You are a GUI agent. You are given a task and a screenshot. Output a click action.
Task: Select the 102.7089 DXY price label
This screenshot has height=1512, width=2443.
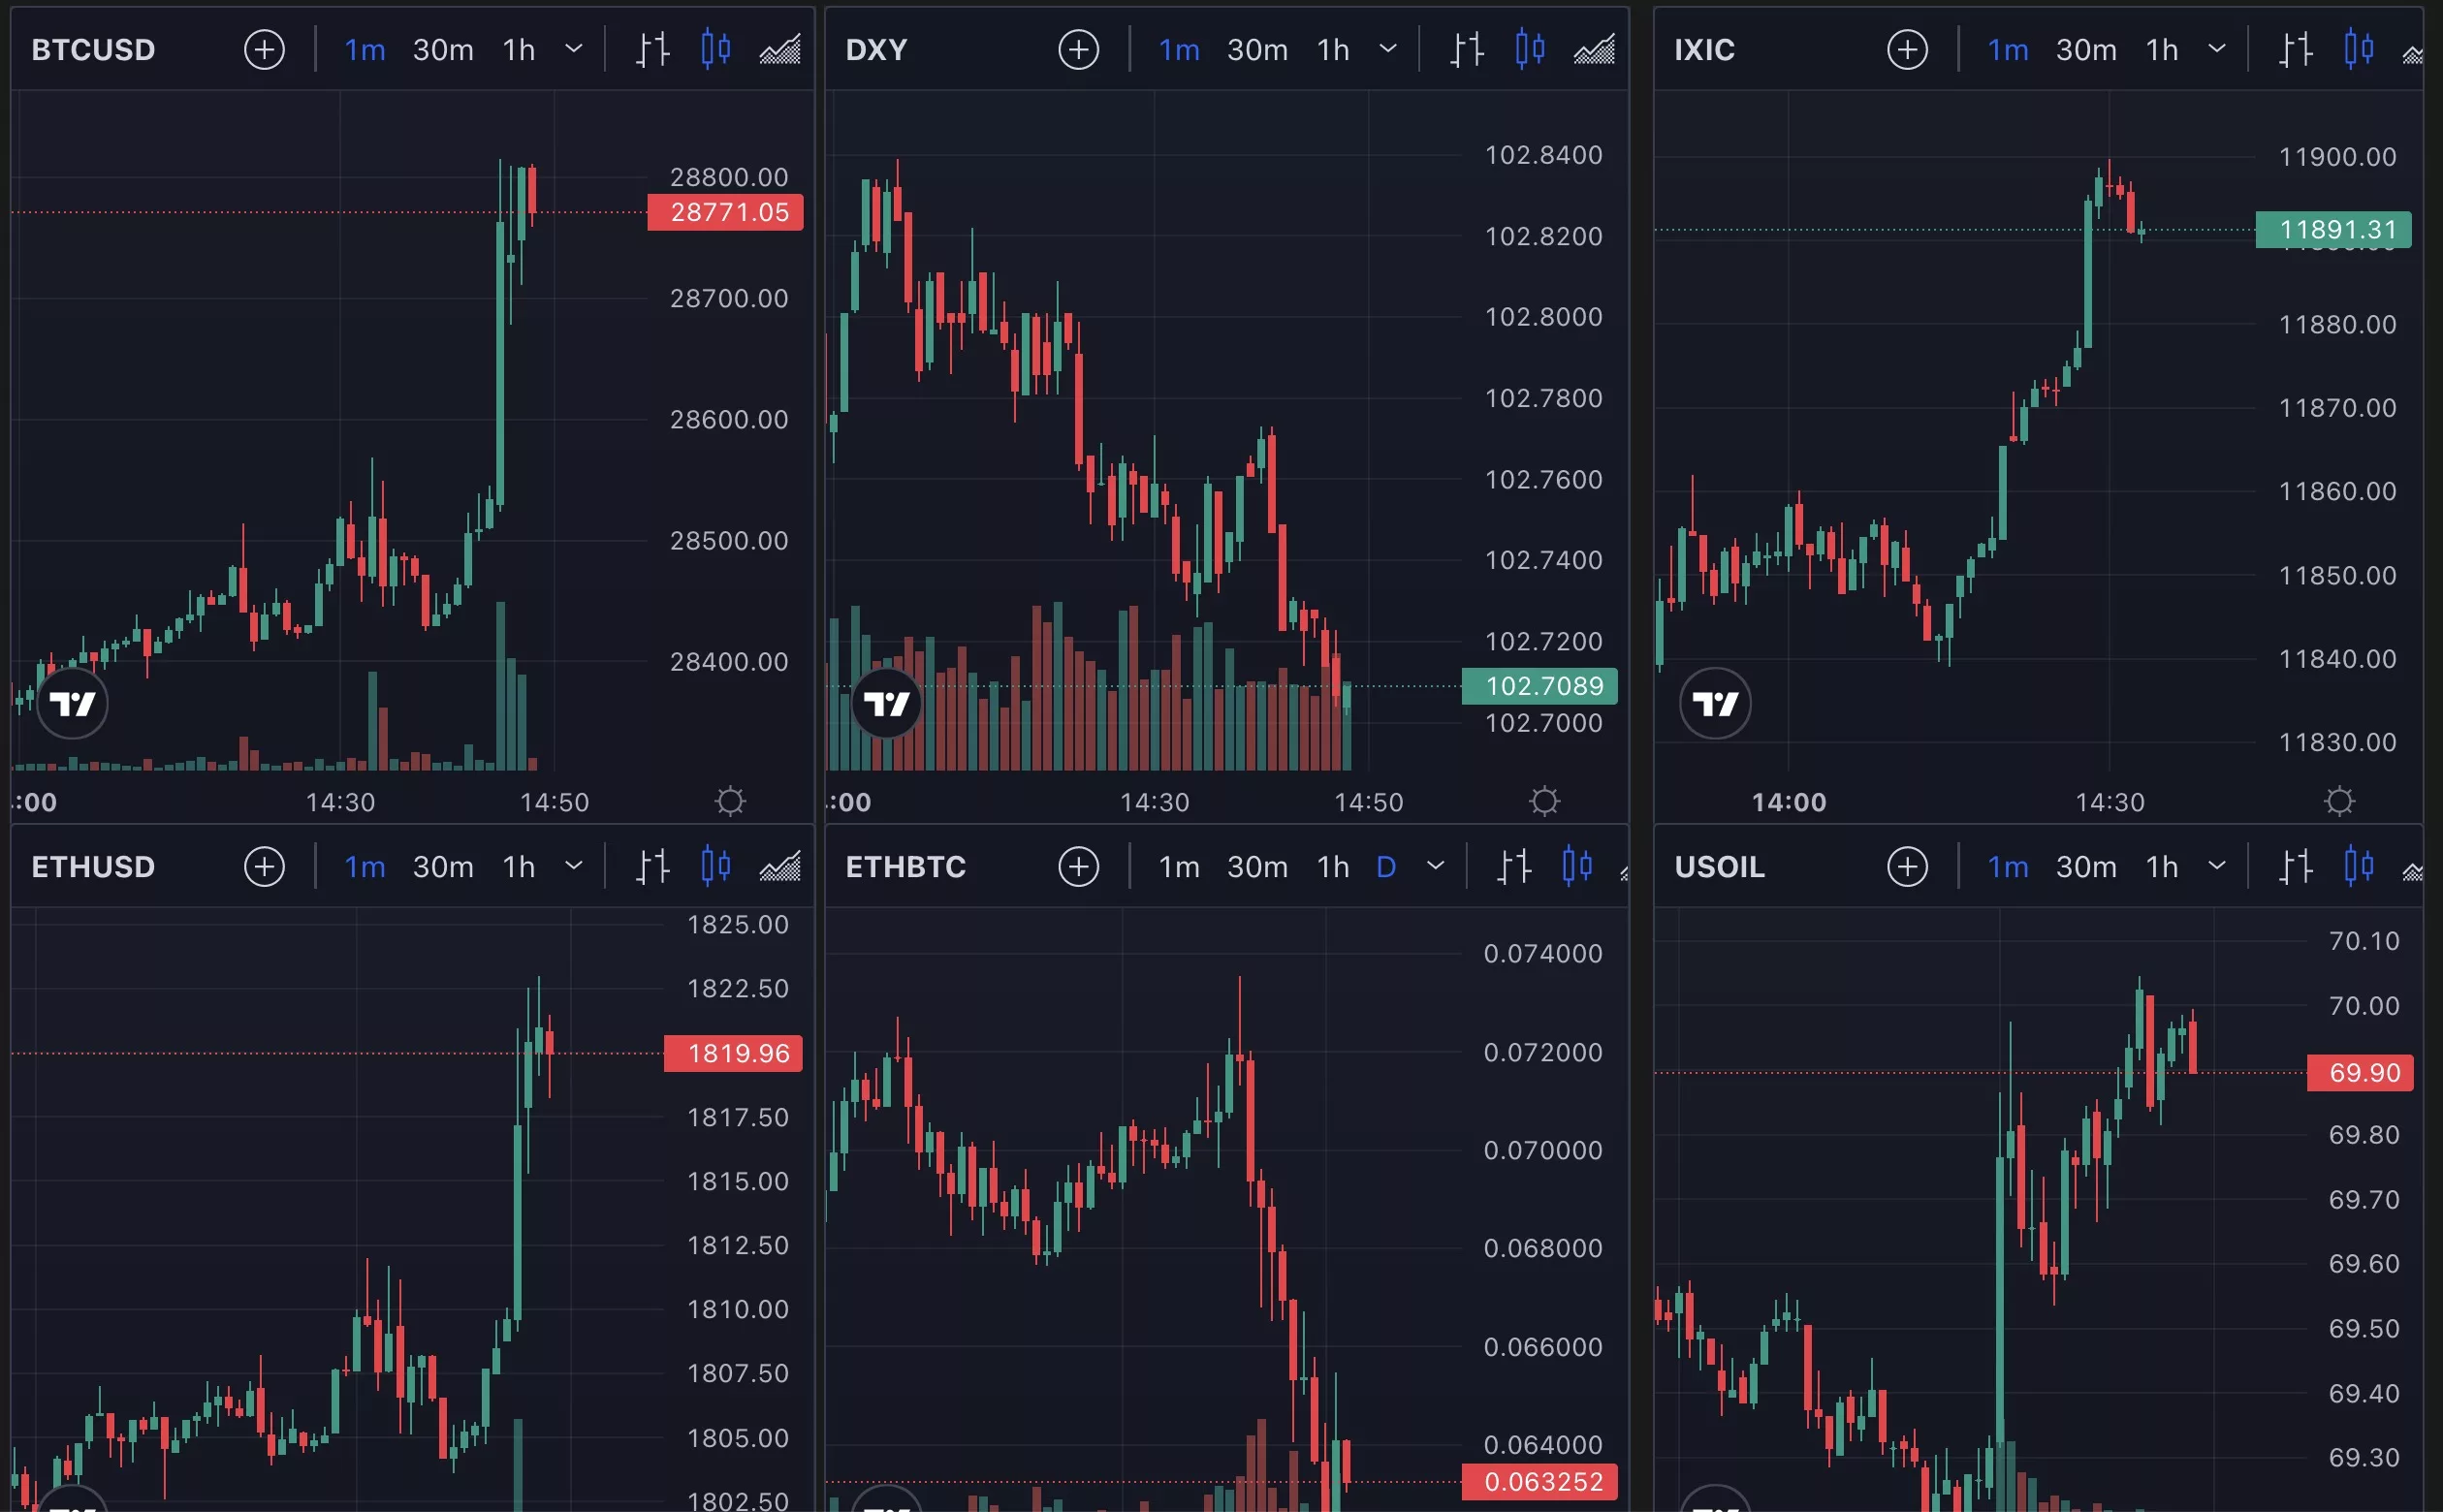[x=1540, y=686]
